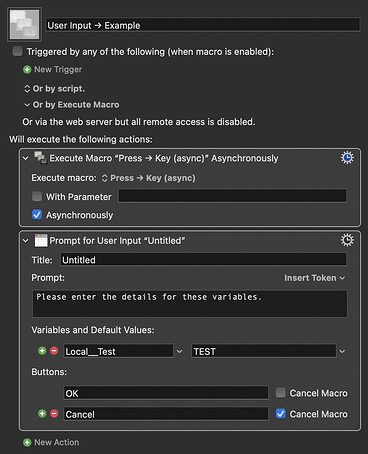
Task: Click the 'Buttons:' label
Action: [x=49, y=372]
